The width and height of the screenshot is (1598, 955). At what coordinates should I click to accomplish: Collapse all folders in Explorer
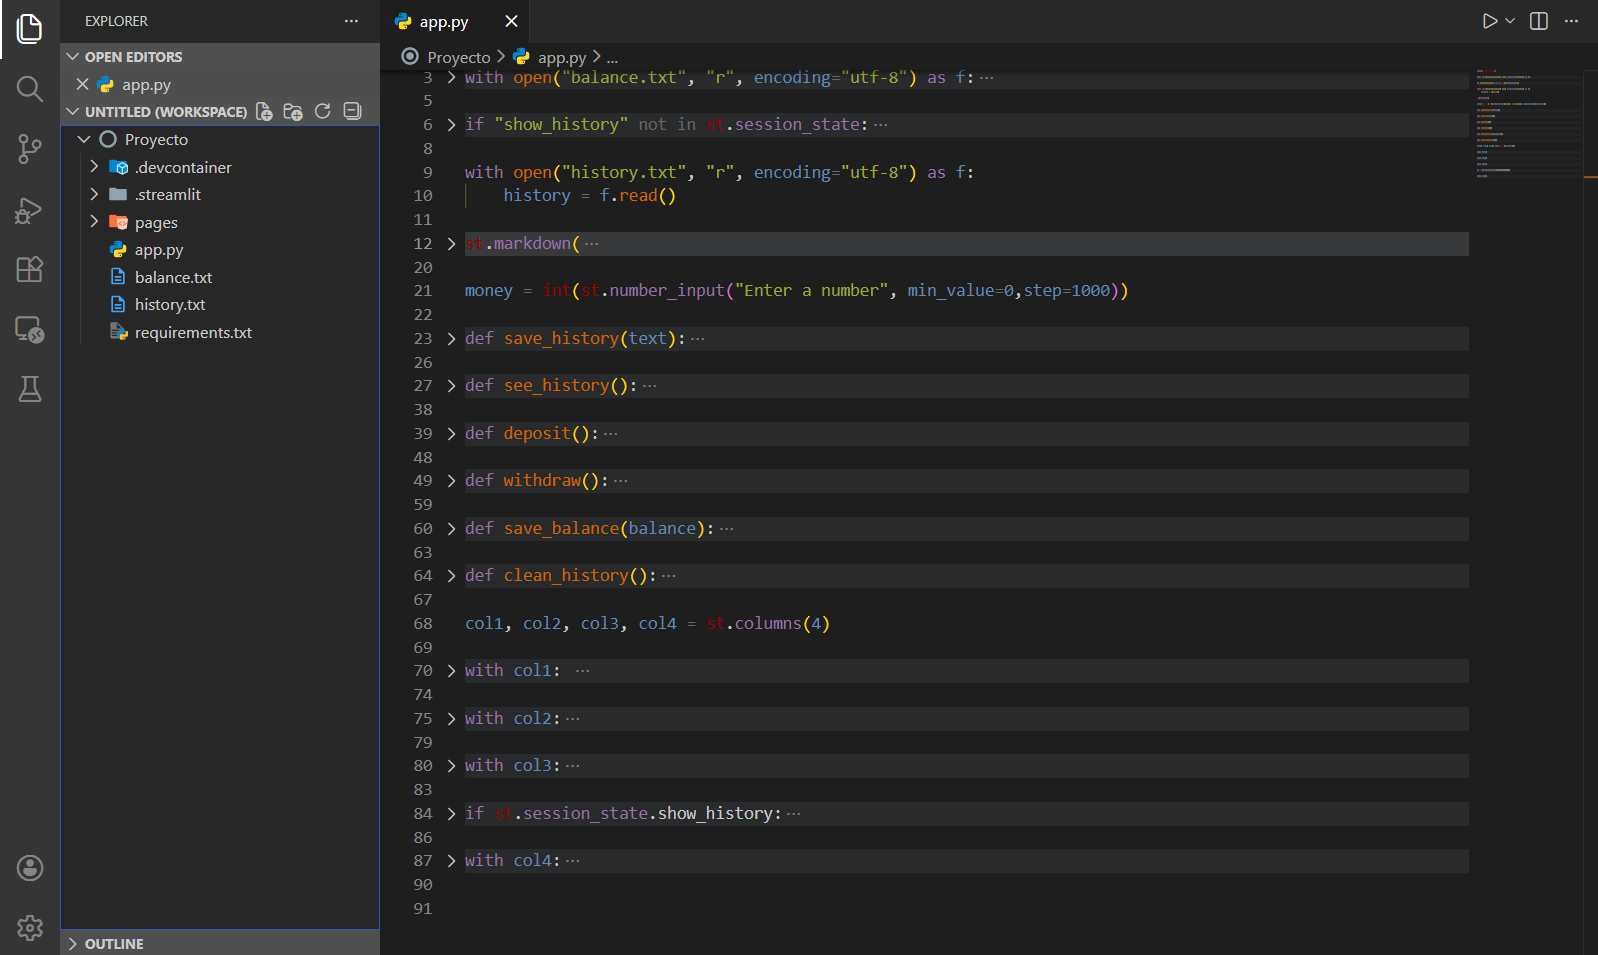(x=352, y=111)
